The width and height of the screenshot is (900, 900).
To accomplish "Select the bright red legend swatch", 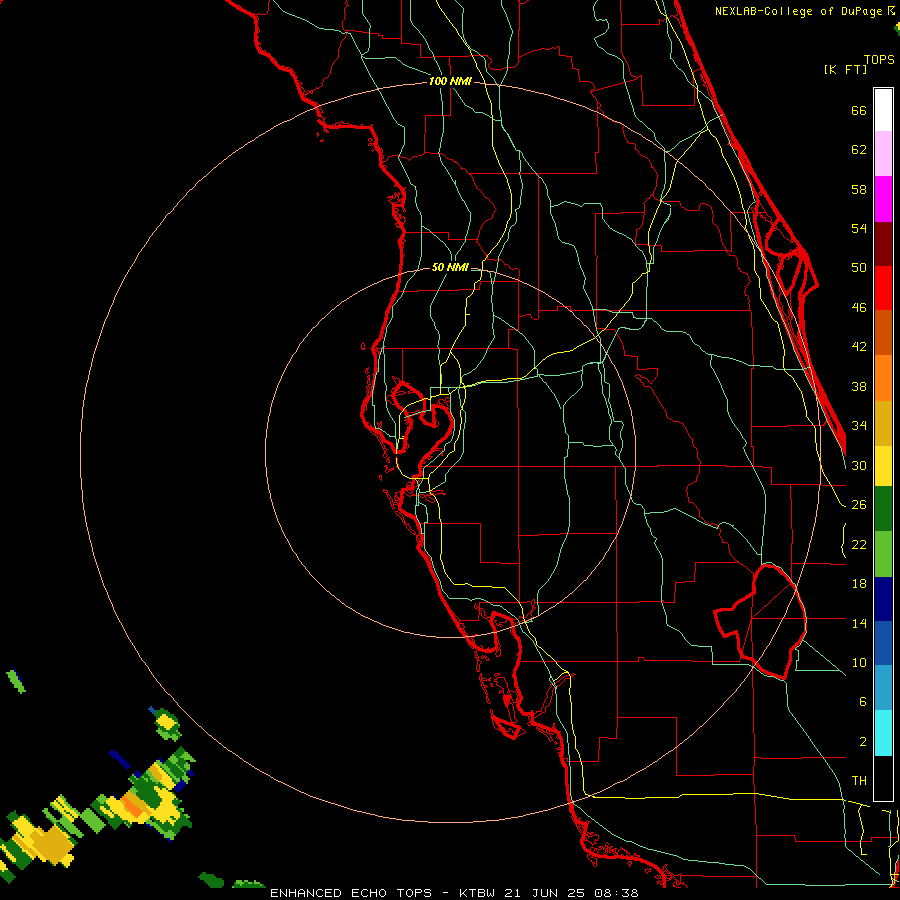I will click(x=883, y=288).
